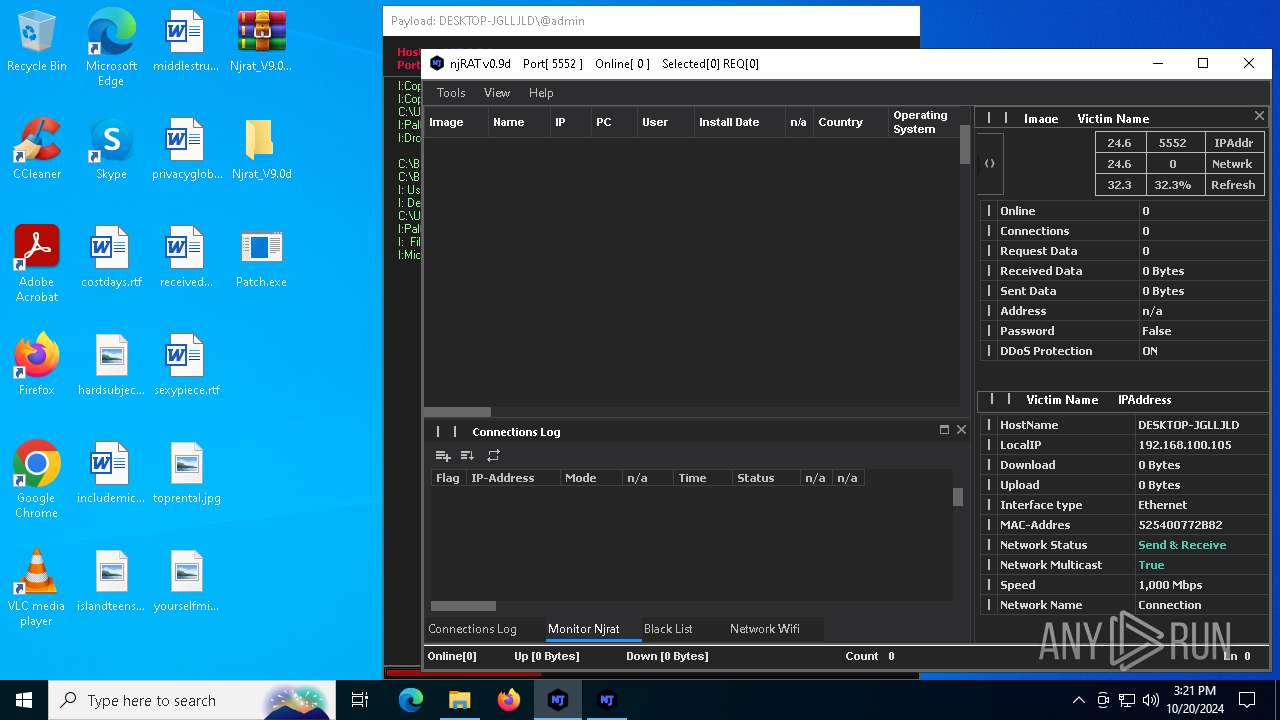Viewport: 1280px width, 720px height.
Task: Sort victims by Name column header
Action: 518,122
